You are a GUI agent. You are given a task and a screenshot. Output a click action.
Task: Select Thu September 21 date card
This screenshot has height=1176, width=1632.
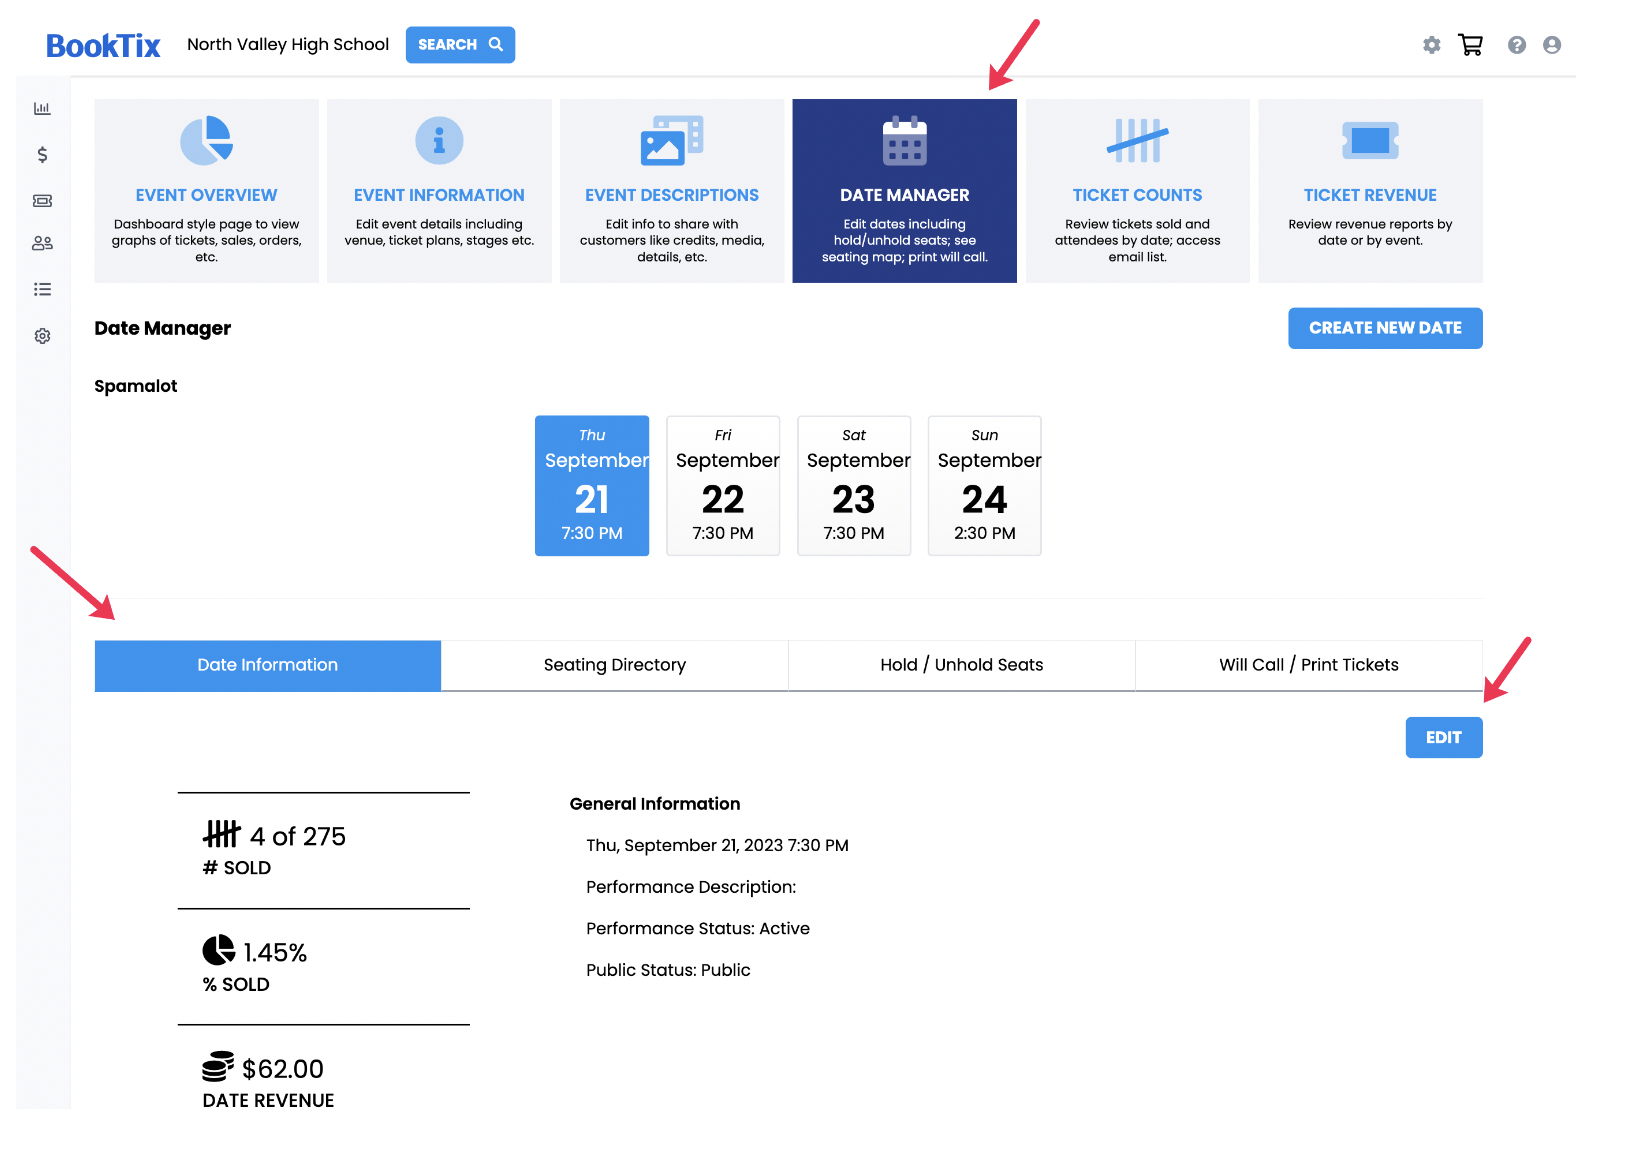tap(592, 486)
